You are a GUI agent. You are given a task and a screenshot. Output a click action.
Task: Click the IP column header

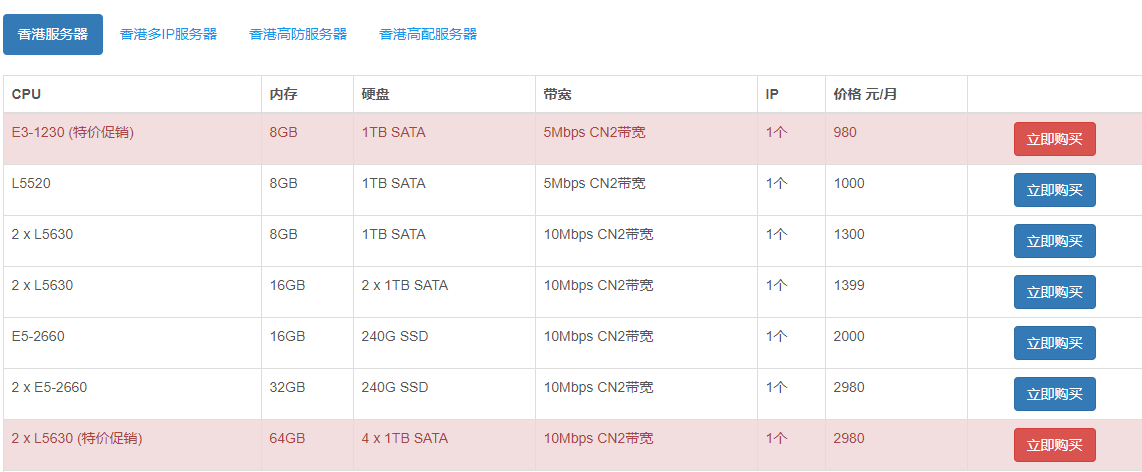point(772,95)
